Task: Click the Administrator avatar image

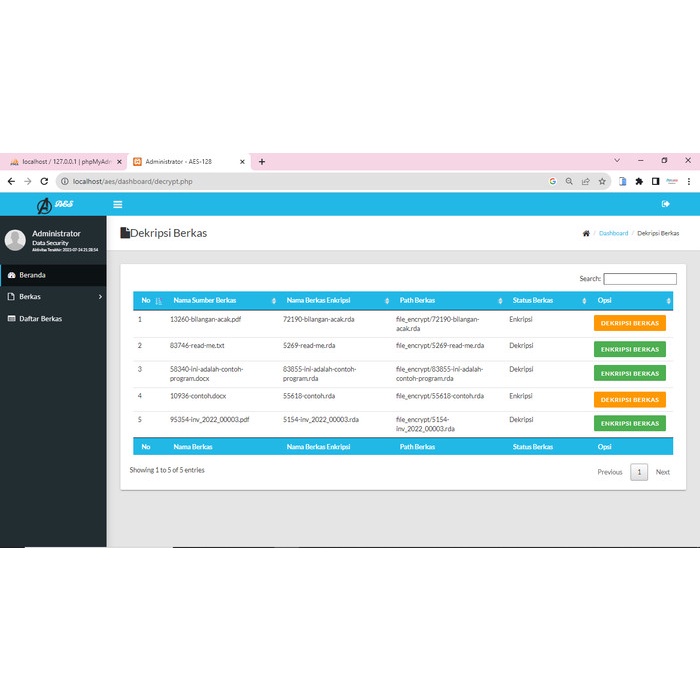Action: [x=15, y=240]
